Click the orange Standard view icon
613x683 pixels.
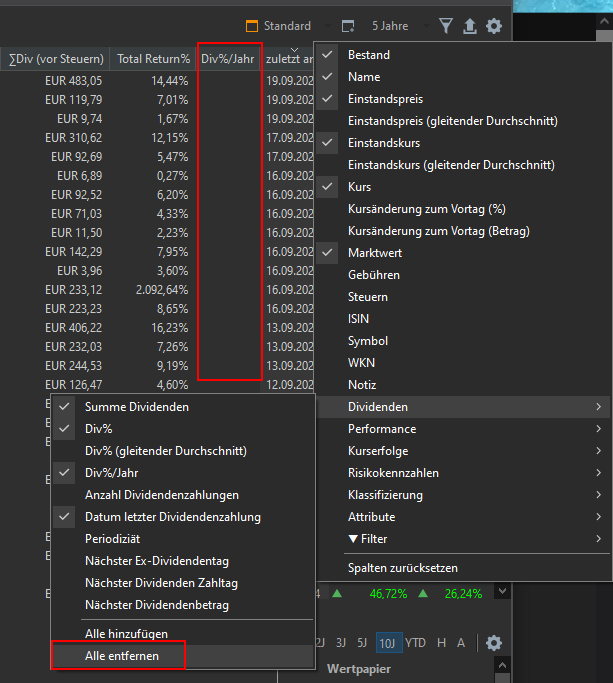coord(252,26)
